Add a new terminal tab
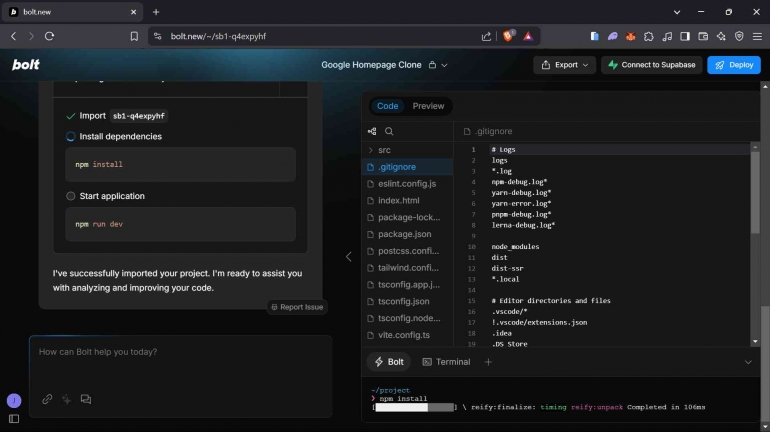 (488, 362)
